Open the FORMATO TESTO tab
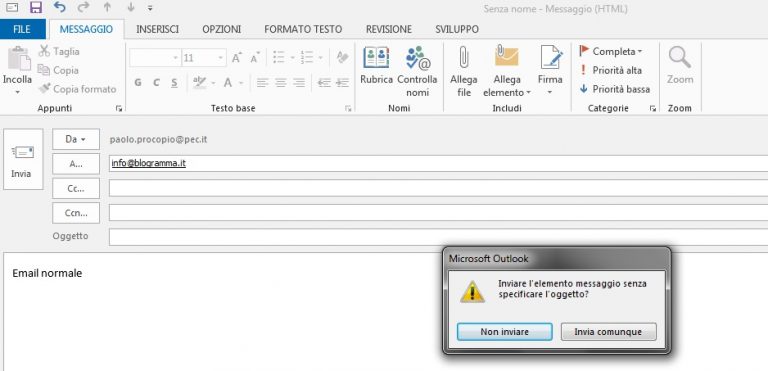The image size is (768, 371). click(x=303, y=29)
